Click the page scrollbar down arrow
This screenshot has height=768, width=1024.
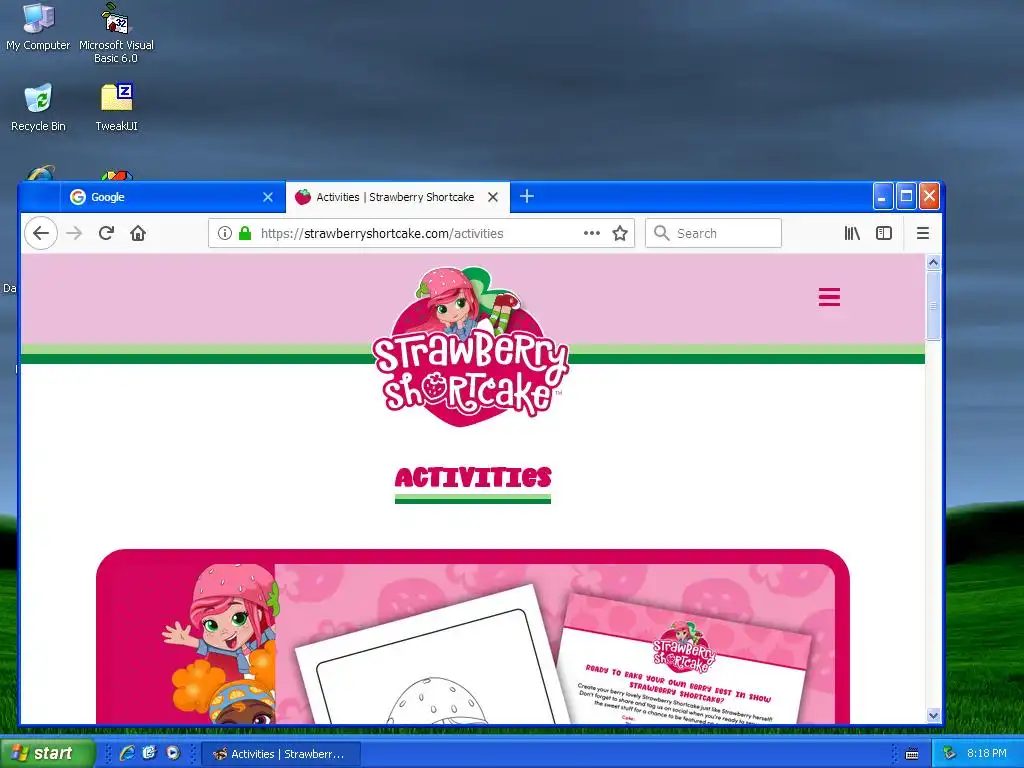point(933,715)
